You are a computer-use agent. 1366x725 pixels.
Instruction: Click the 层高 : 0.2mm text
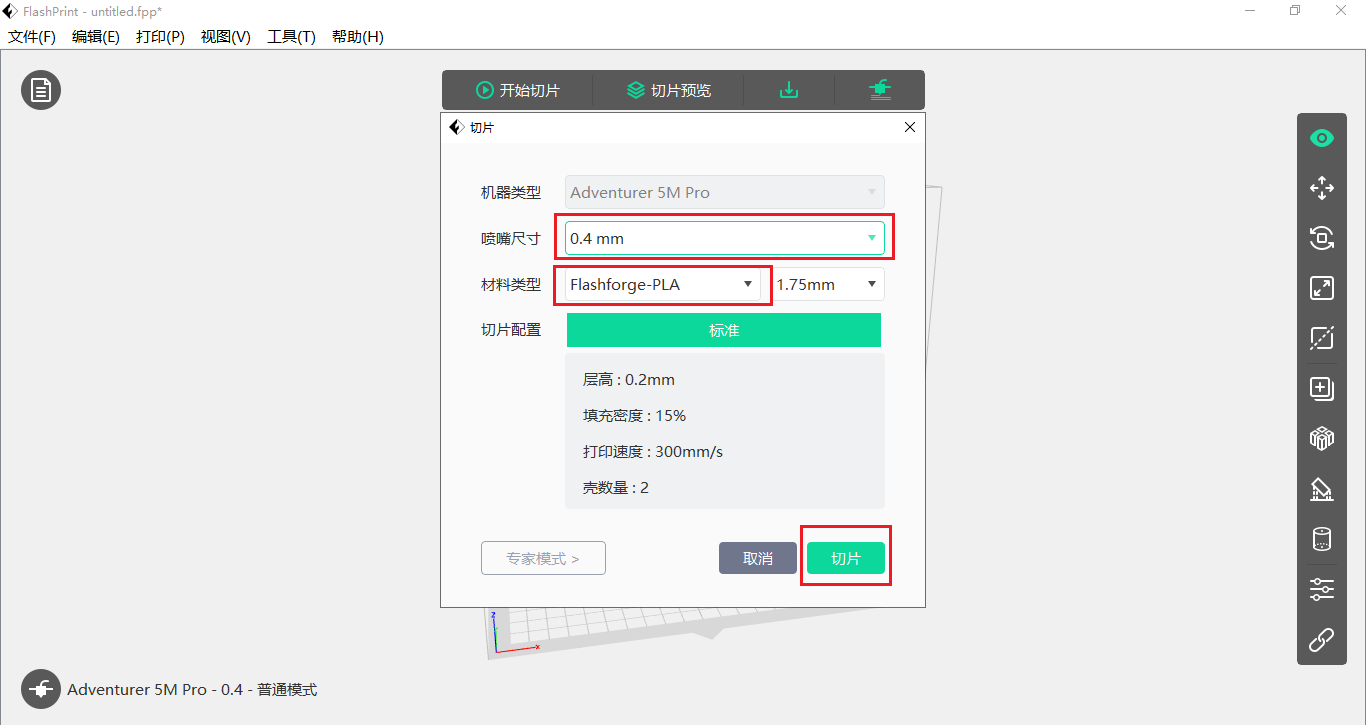pos(629,380)
